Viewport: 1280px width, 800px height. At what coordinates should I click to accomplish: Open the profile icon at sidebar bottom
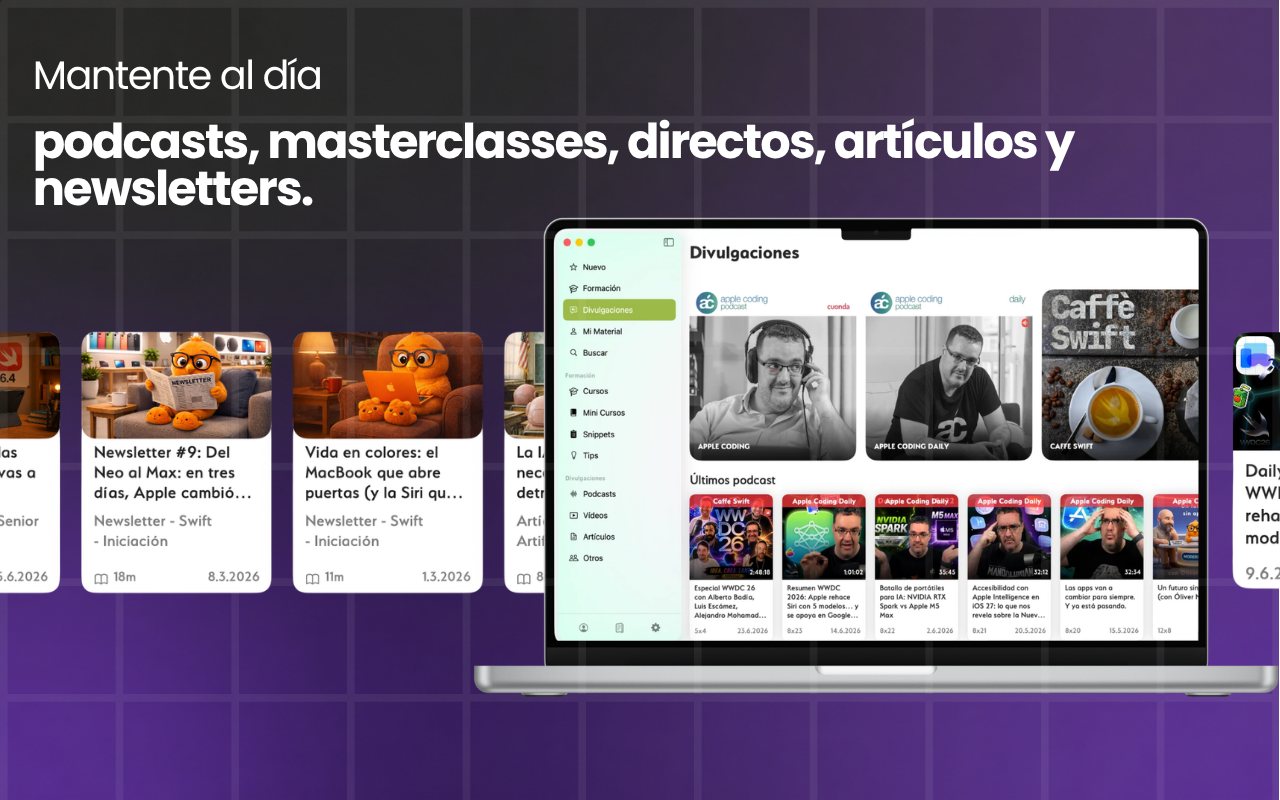[583, 628]
